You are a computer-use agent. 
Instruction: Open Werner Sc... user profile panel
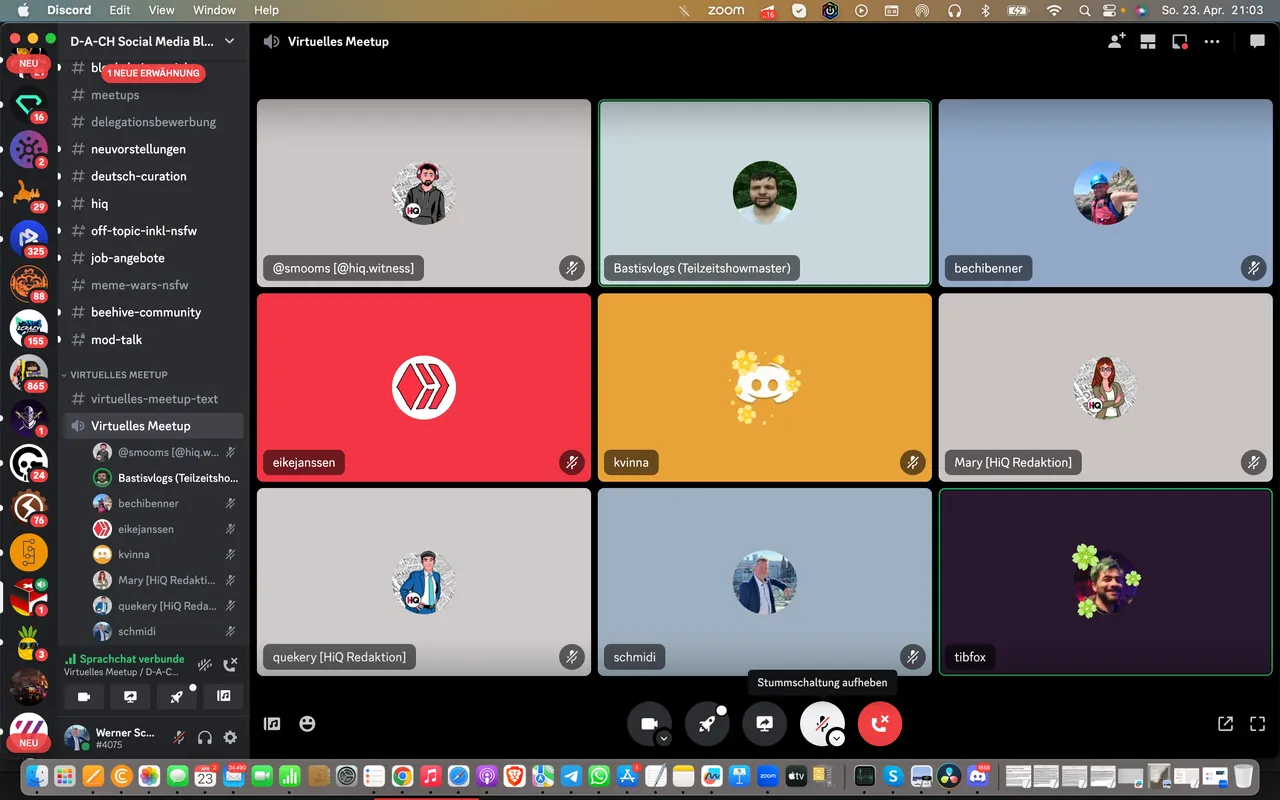coord(110,738)
